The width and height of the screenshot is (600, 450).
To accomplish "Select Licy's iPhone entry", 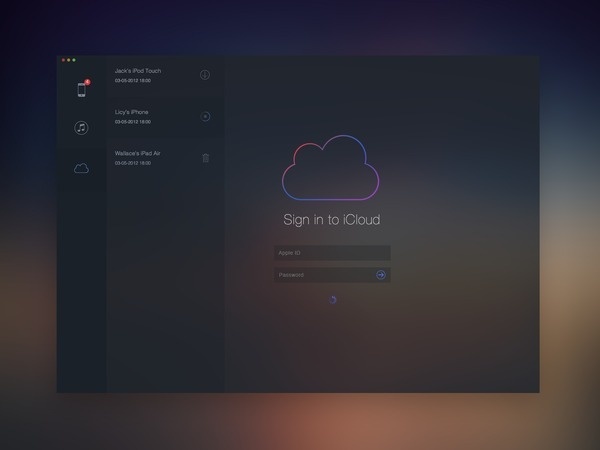I will (165, 116).
